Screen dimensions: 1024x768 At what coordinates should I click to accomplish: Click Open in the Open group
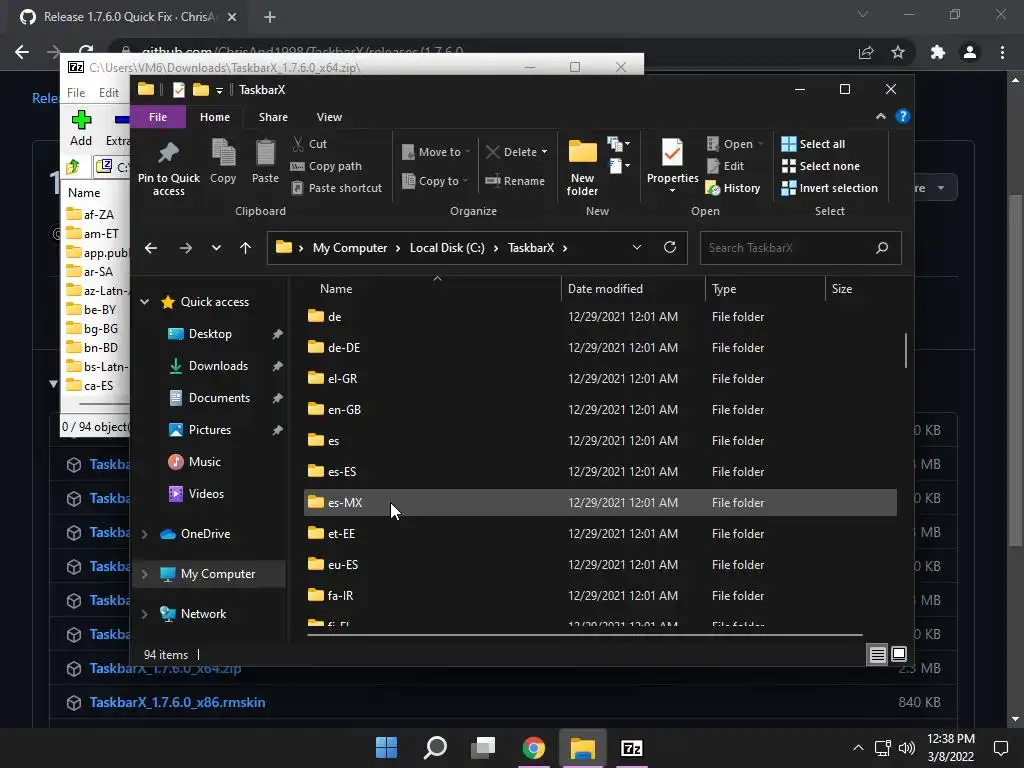pos(735,144)
